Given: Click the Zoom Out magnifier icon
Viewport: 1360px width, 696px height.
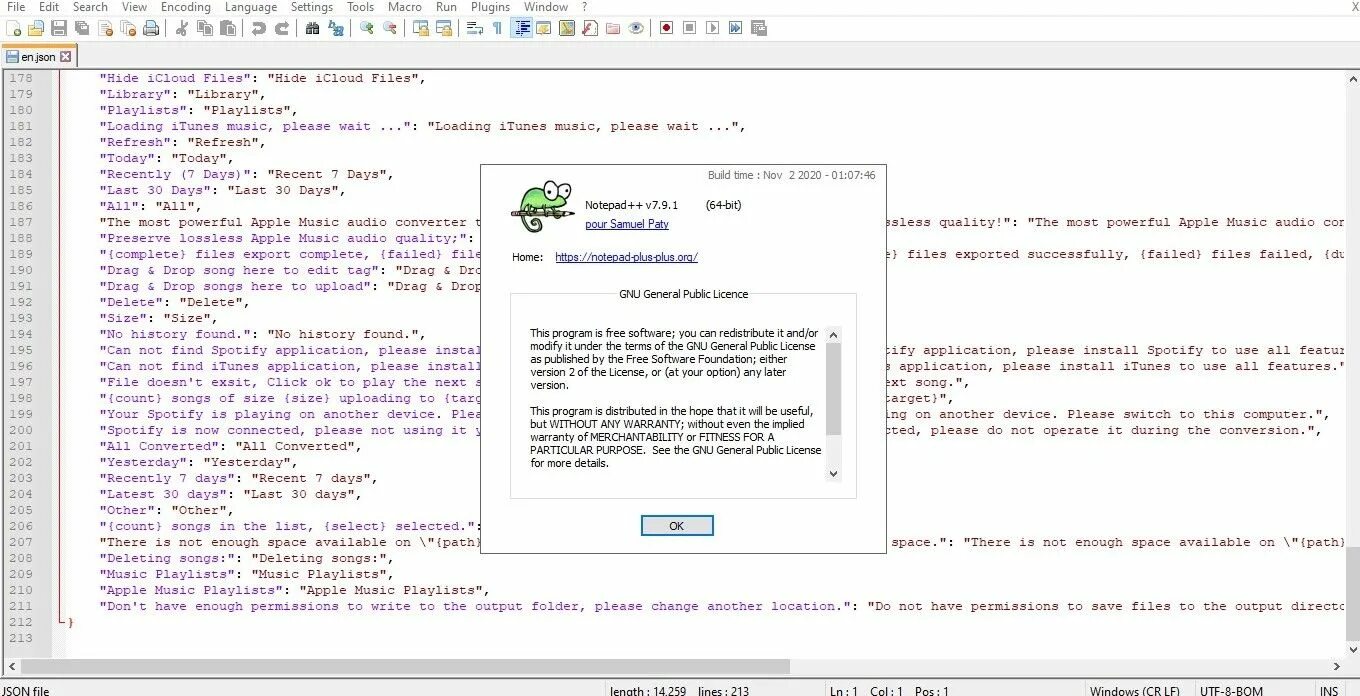Looking at the screenshot, I should coord(390,28).
